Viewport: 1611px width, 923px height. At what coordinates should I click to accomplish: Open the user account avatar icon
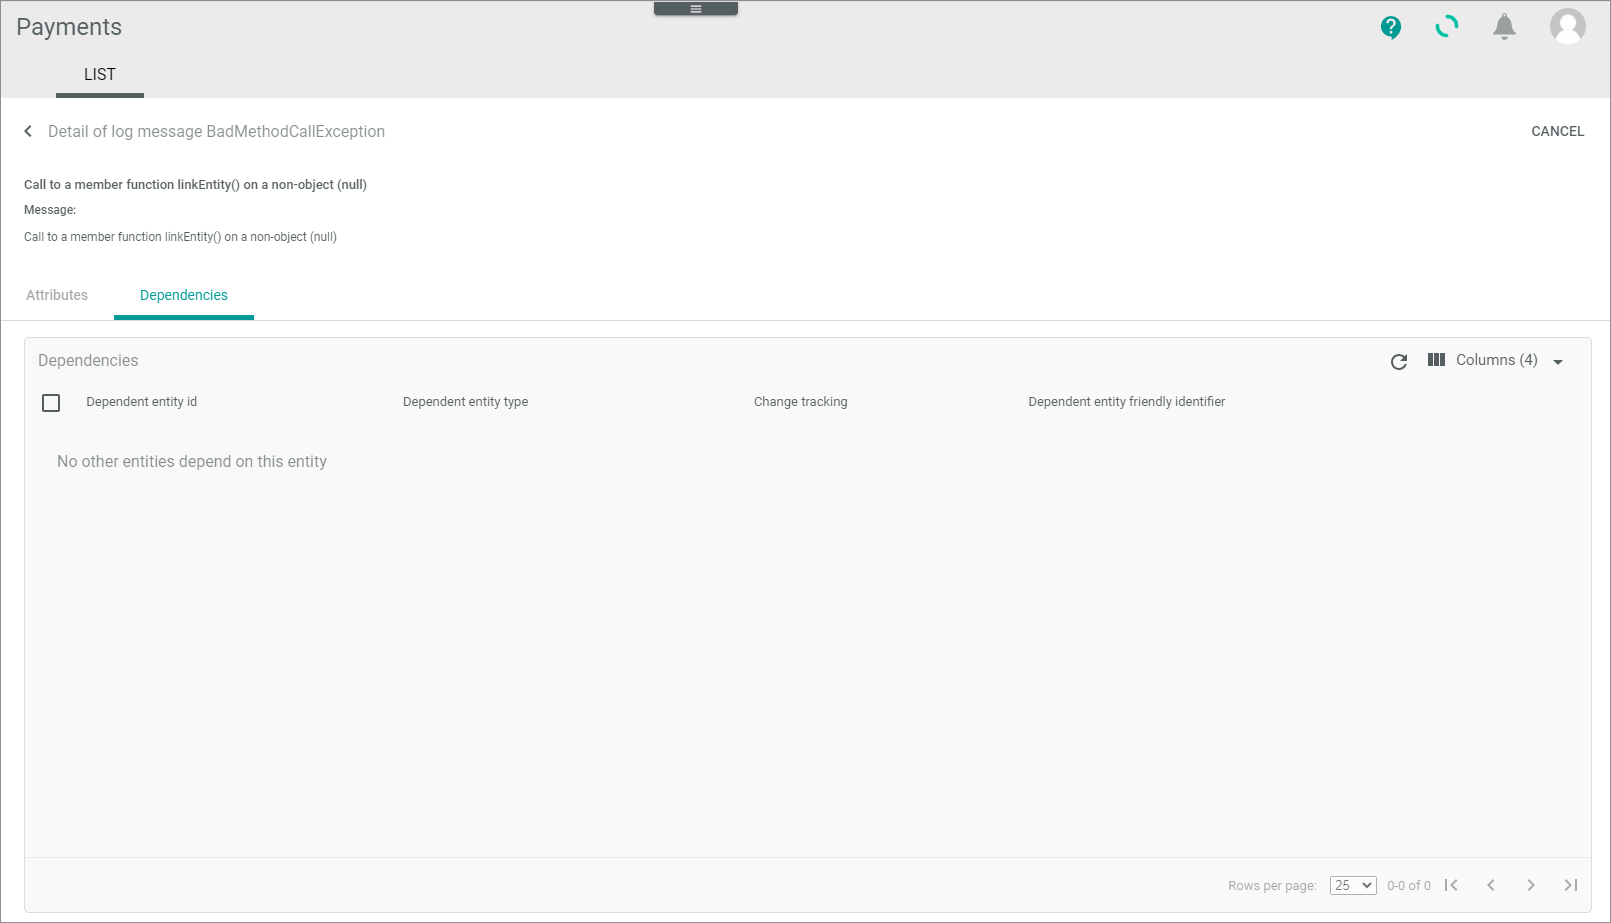click(1568, 27)
